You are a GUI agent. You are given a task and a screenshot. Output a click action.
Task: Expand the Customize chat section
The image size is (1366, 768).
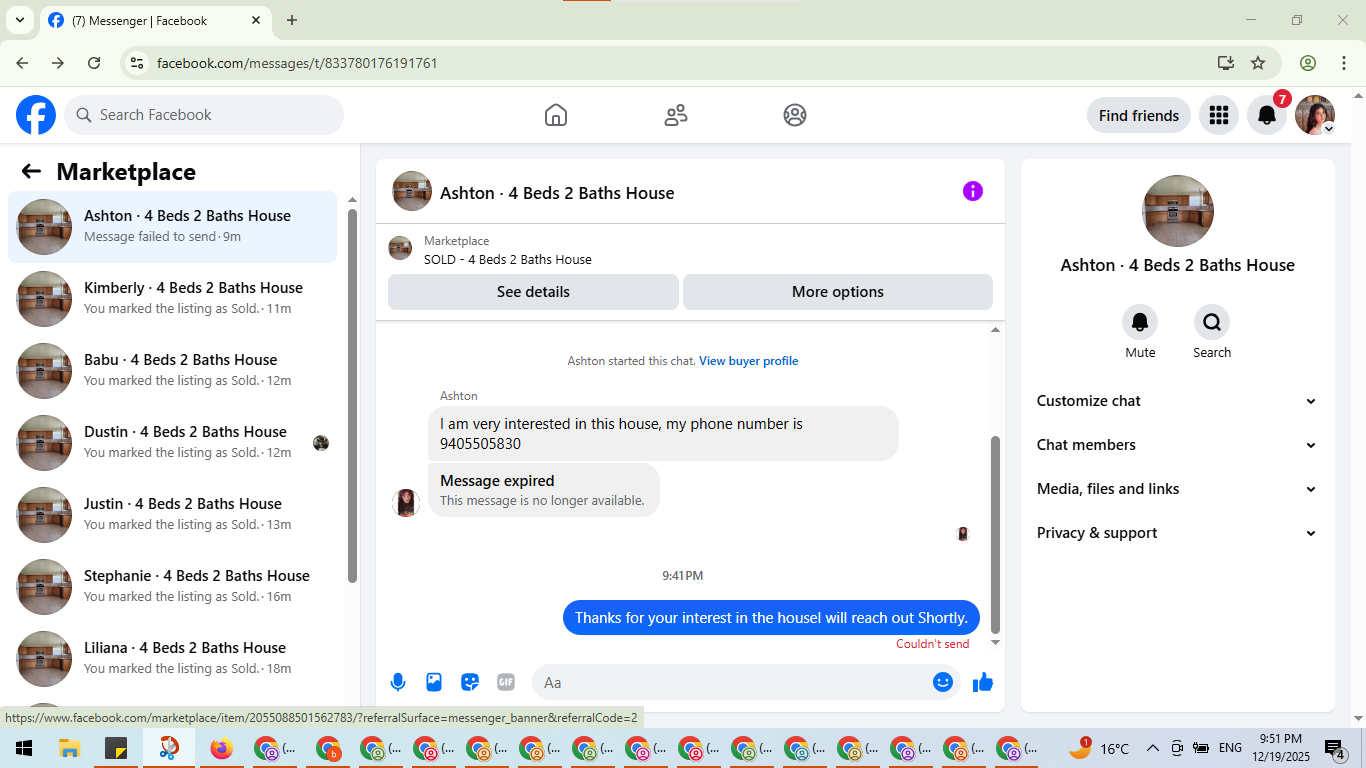[1178, 401]
